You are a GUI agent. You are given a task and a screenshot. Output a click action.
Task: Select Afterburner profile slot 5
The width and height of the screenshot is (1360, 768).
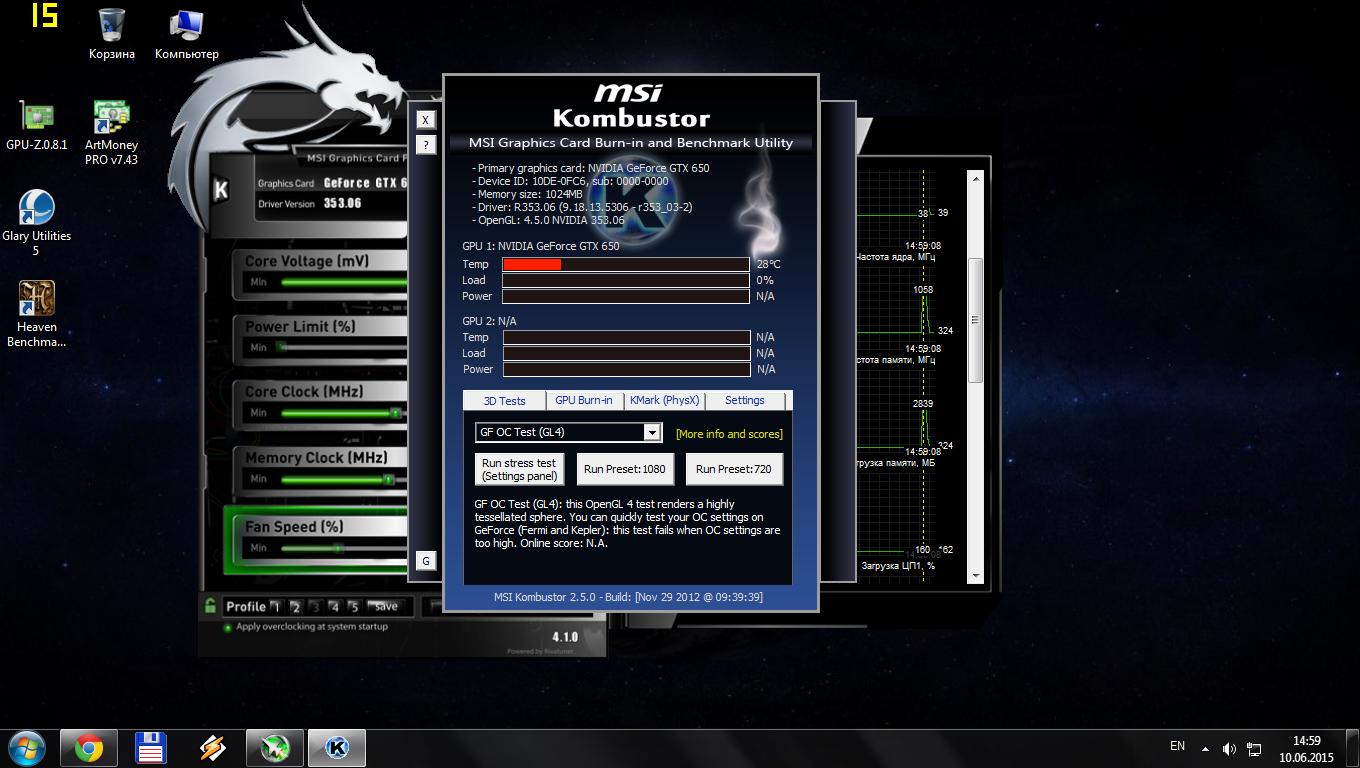tap(353, 606)
